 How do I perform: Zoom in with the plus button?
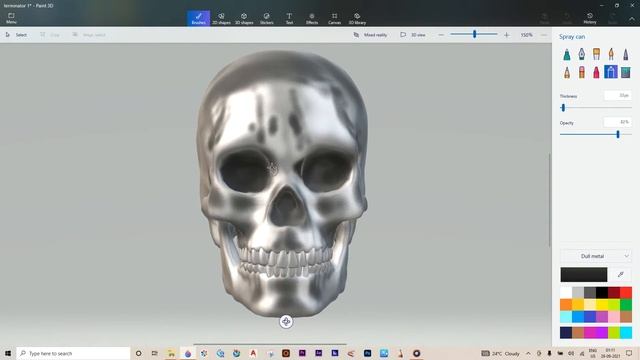507,35
